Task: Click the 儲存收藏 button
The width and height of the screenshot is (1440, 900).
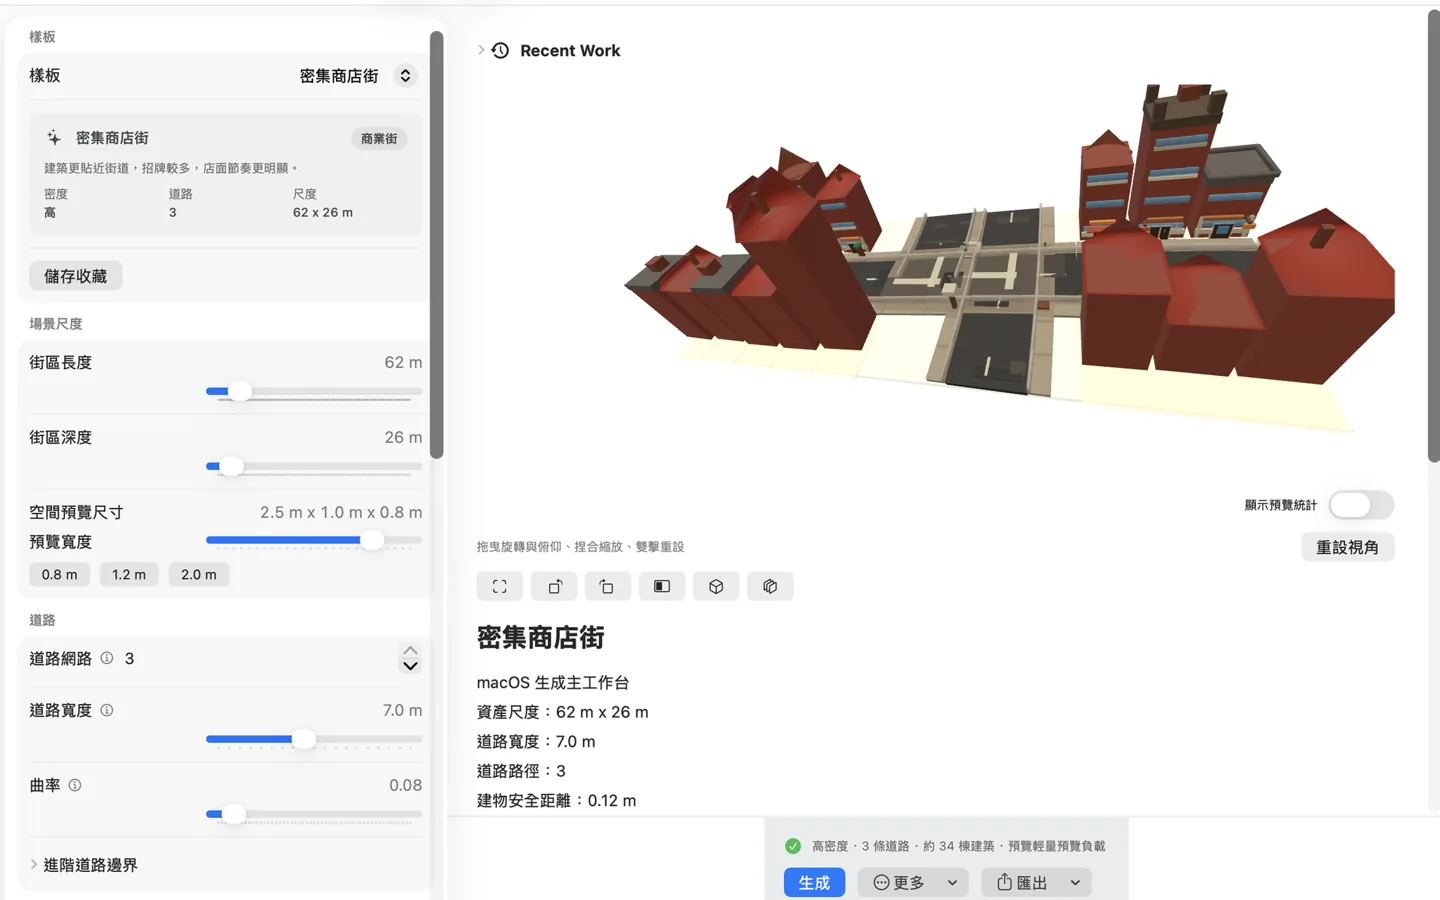Action: point(76,276)
